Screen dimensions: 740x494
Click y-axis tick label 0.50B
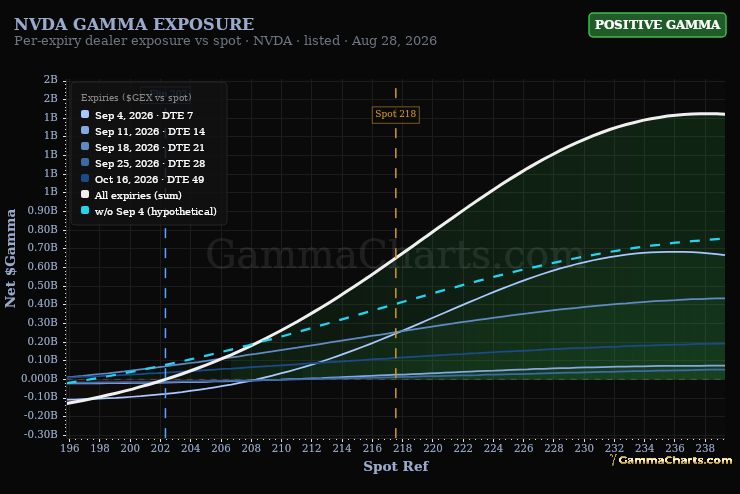click(x=42, y=285)
